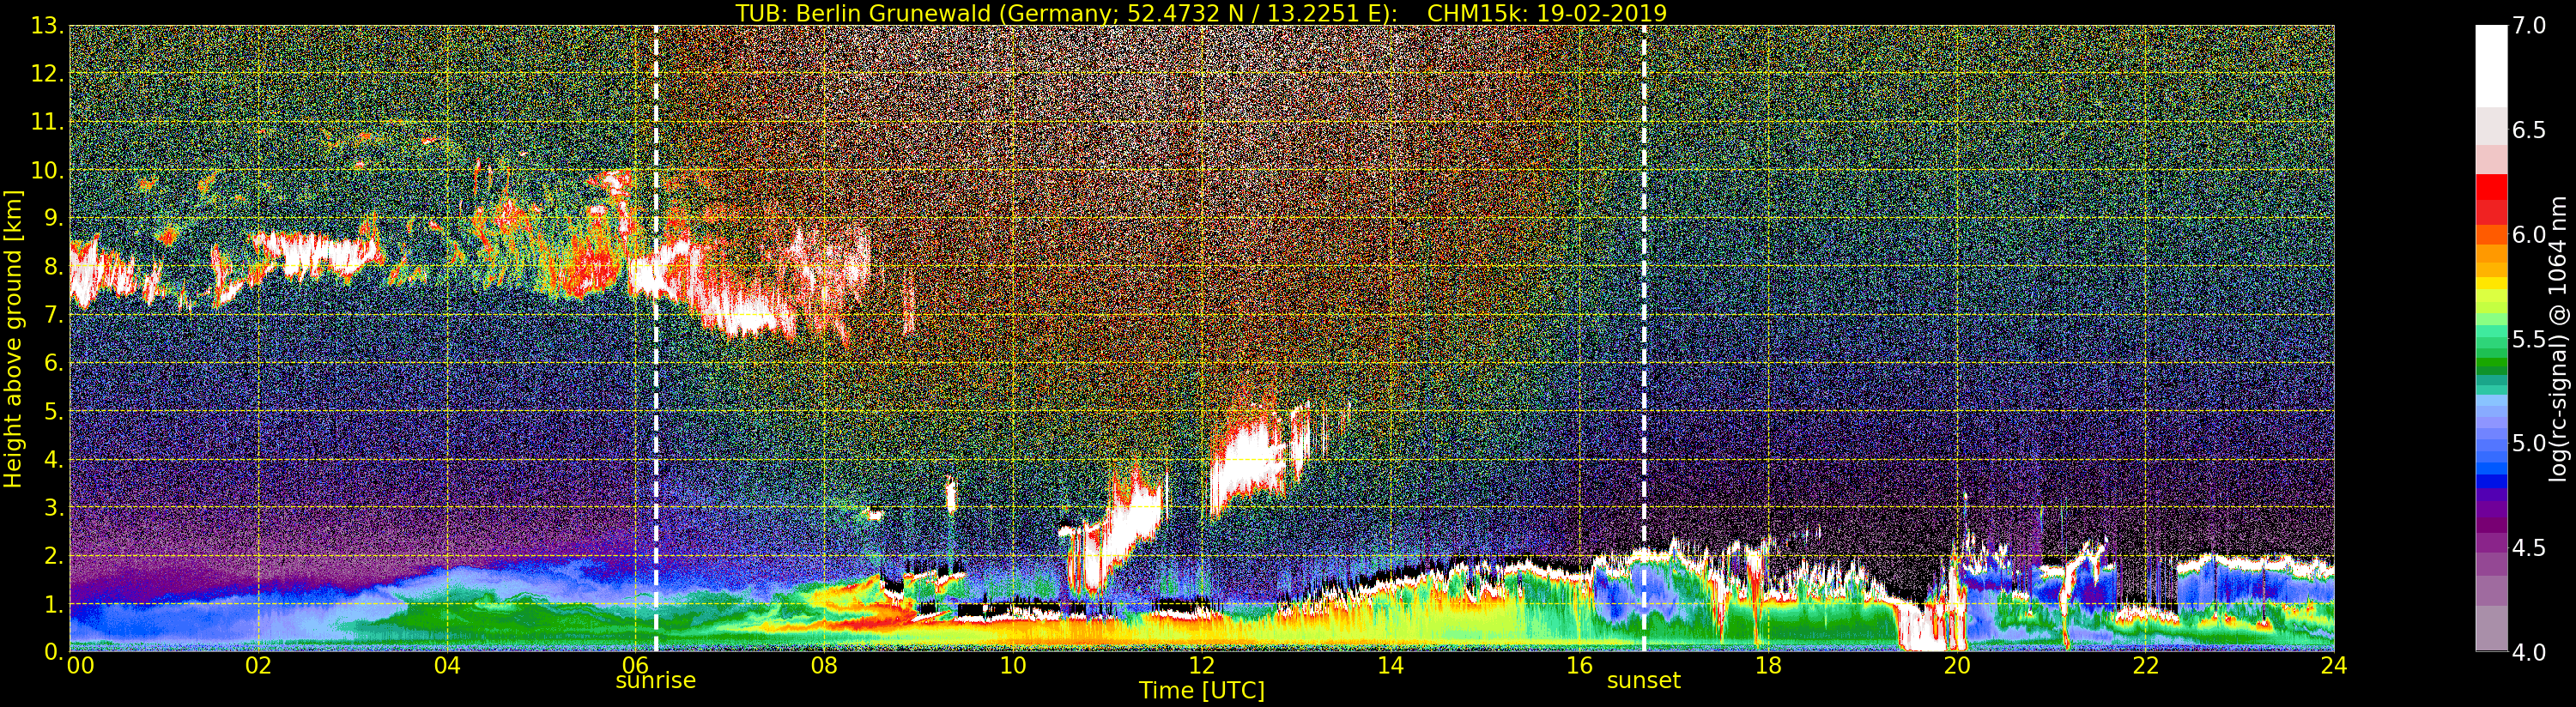Click the colorbar tick label '5.0'
The width and height of the screenshot is (2576, 707).
pos(2530,444)
